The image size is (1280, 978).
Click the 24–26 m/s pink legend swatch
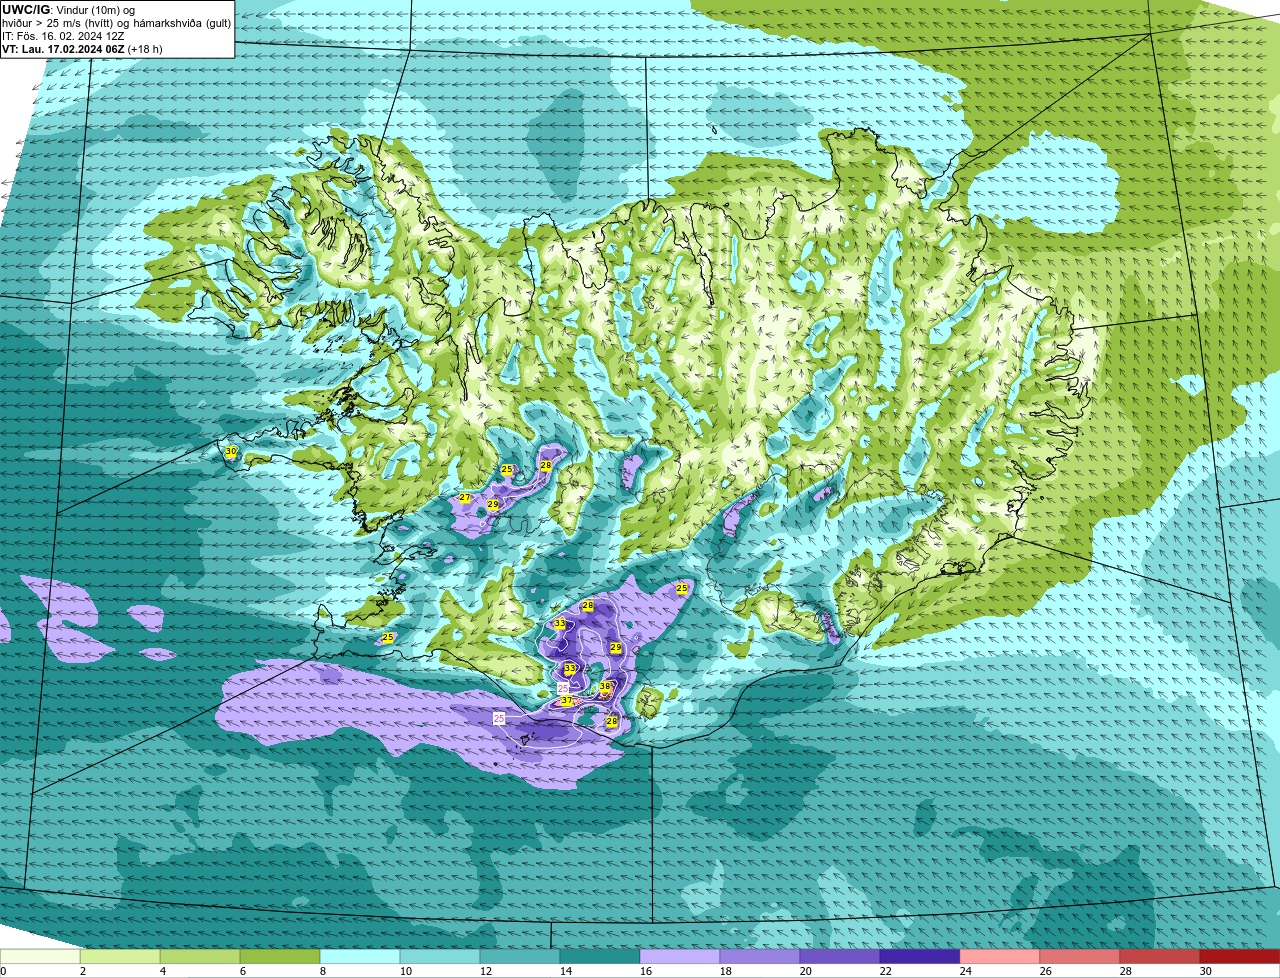(x=1000, y=957)
